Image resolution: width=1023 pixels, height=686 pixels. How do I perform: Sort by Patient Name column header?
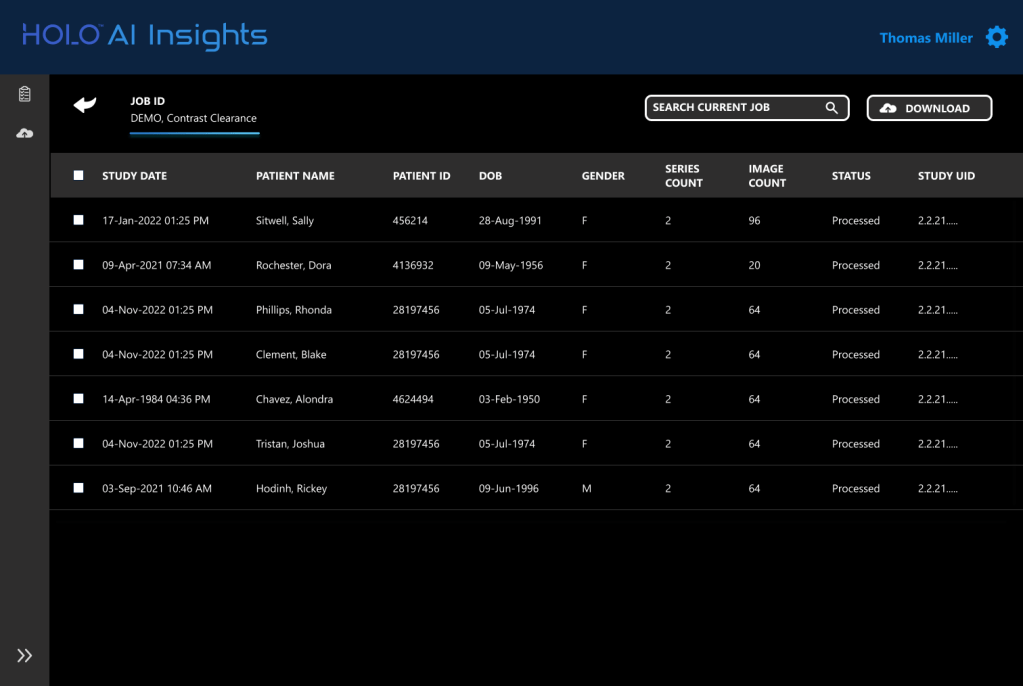pos(295,176)
